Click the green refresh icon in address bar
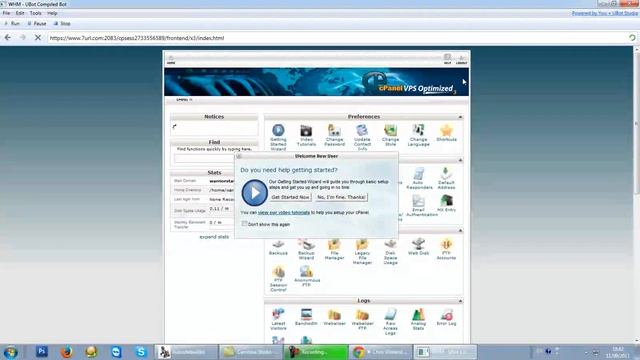Viewport: 640px width, 360px height. 632,38
